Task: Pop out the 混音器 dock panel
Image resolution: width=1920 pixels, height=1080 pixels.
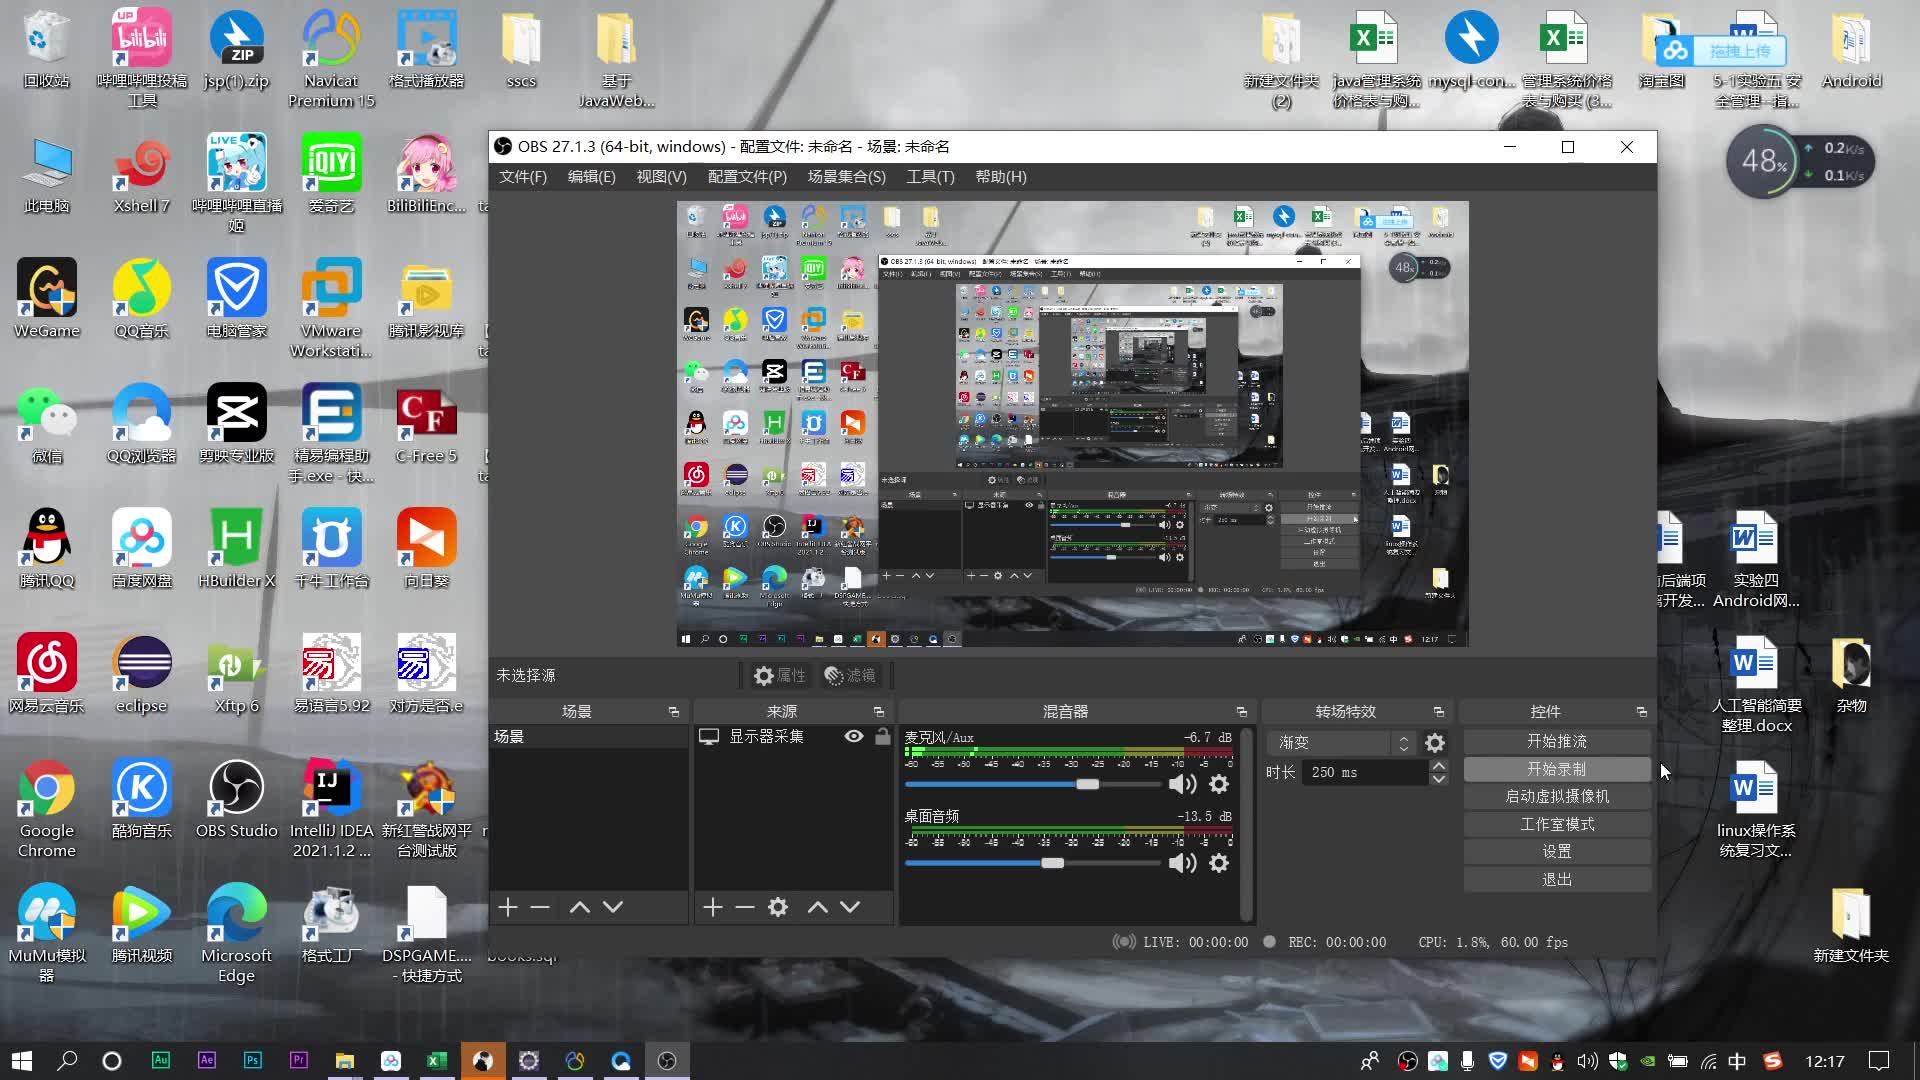Action: tap(1242, 712)
